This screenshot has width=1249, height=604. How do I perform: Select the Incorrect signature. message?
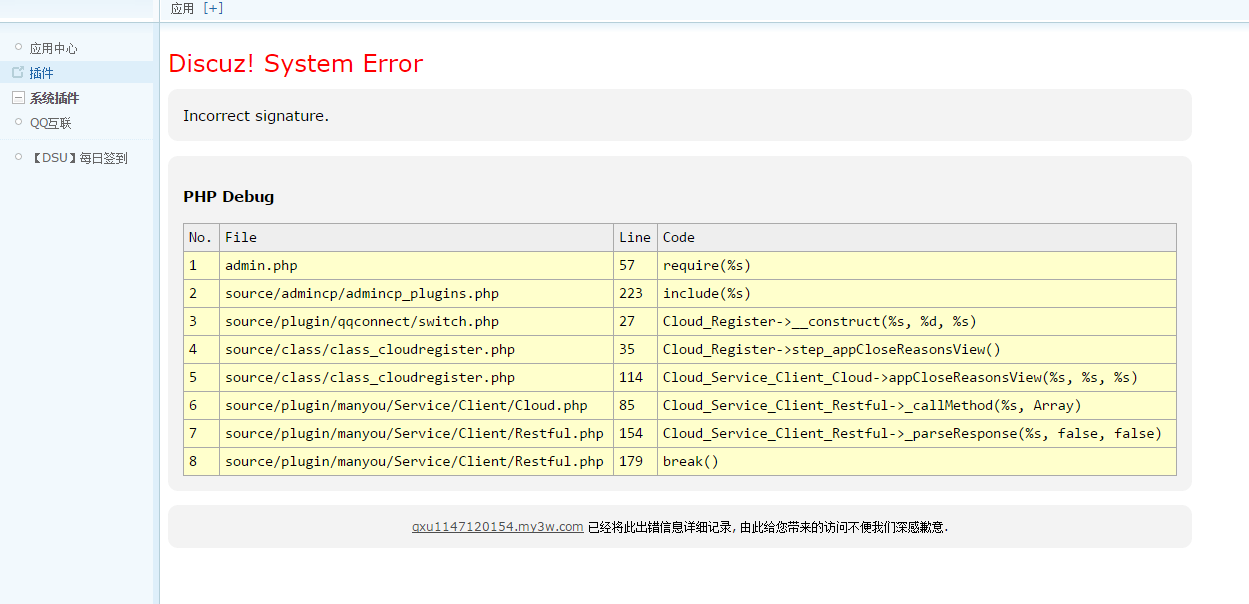click(256, 116)
